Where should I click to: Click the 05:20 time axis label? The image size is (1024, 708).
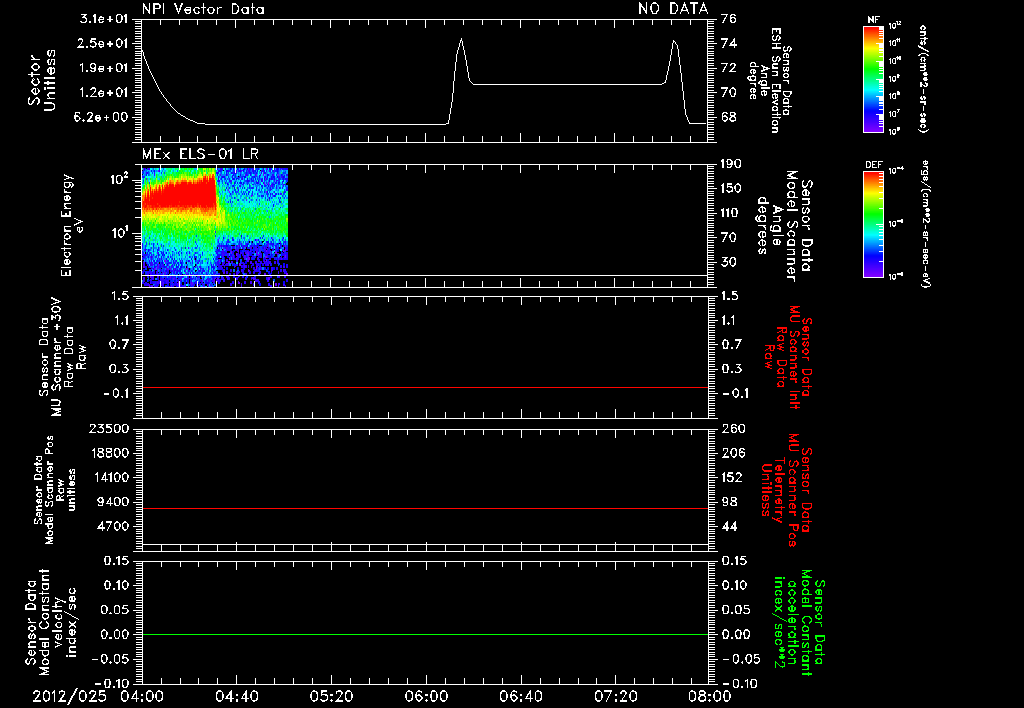pyautogui.click(x=331, y=696)
